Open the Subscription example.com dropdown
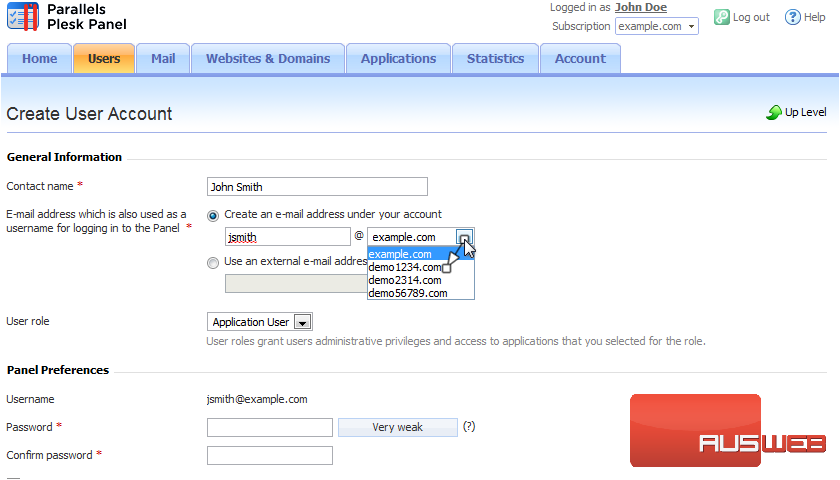The image size is (840, 480). (657, 26)
